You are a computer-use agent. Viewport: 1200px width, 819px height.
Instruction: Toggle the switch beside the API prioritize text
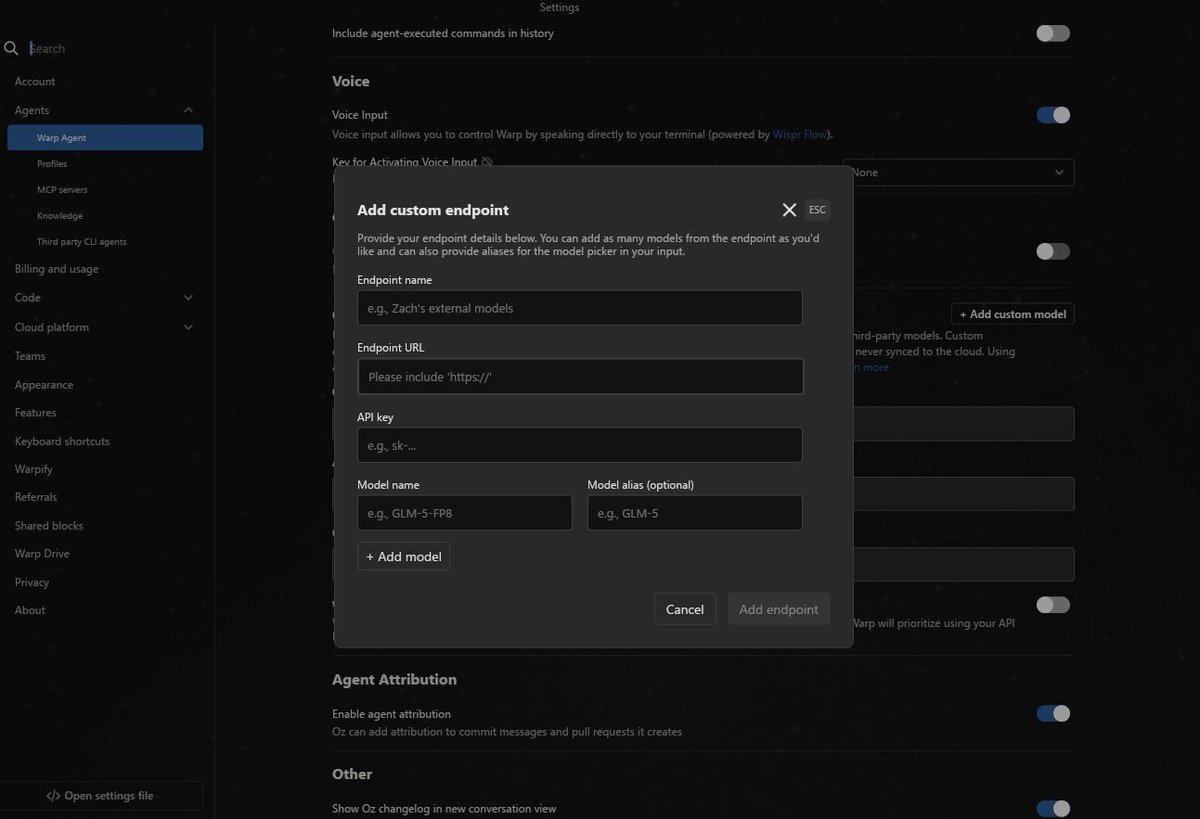click(1053, 605)
